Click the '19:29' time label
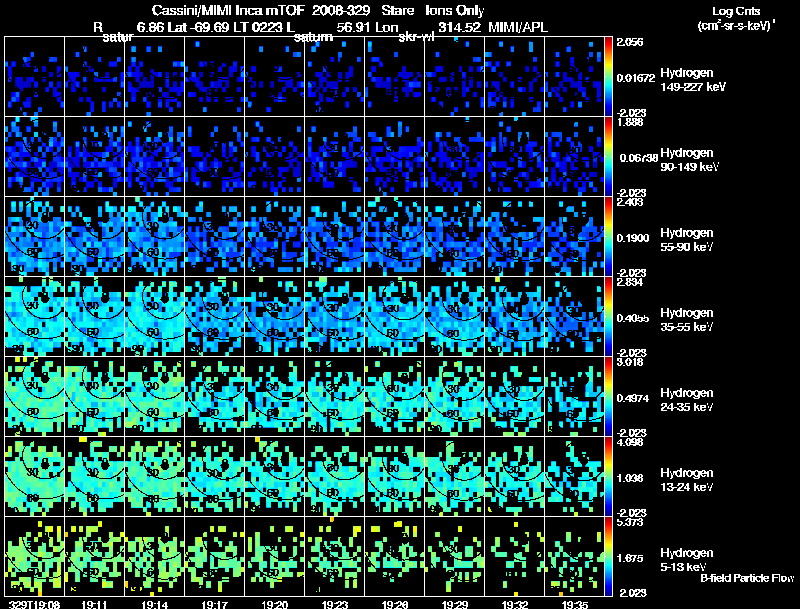The image size is (800, 609). click(x=455, y=605)
